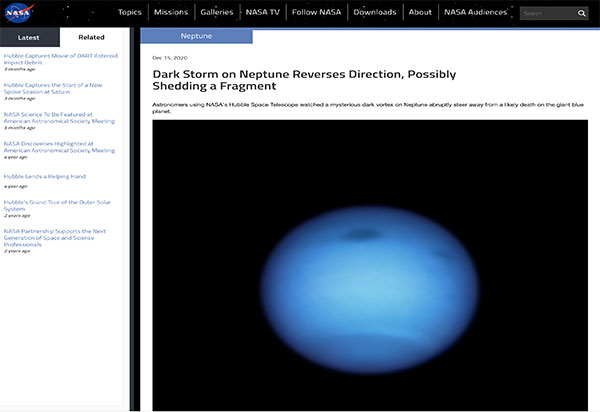
Task: Open the Downloads menu
Action: coord(375,12)
